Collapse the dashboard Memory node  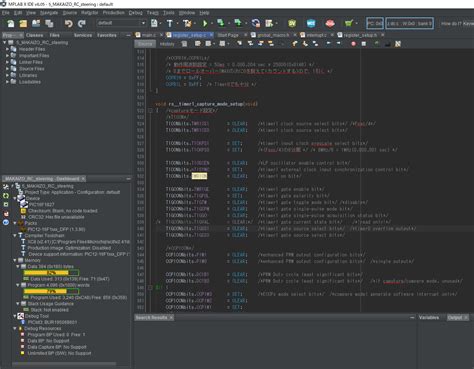(15, 260)
